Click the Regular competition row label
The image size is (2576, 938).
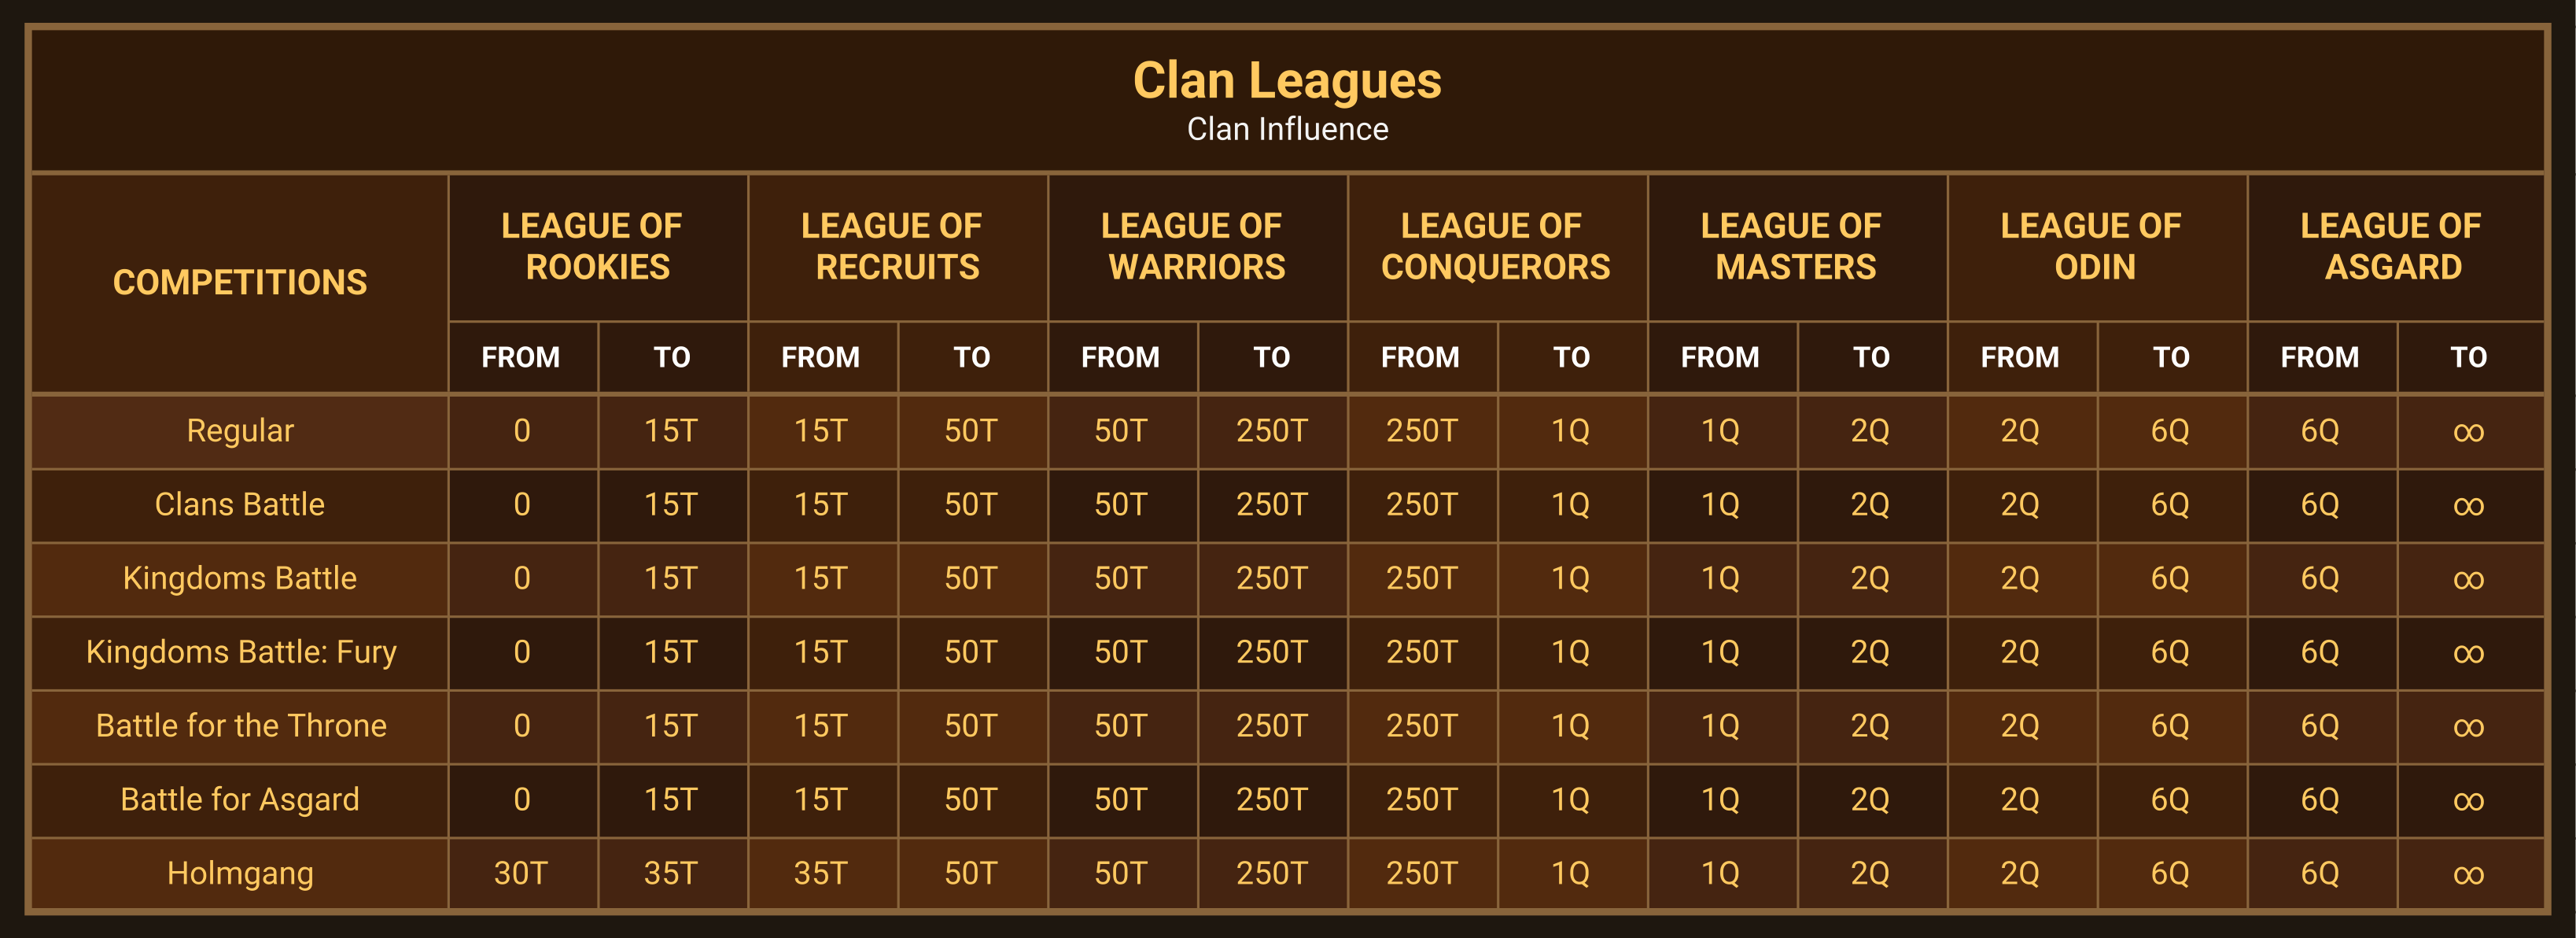tap(240, 431)
